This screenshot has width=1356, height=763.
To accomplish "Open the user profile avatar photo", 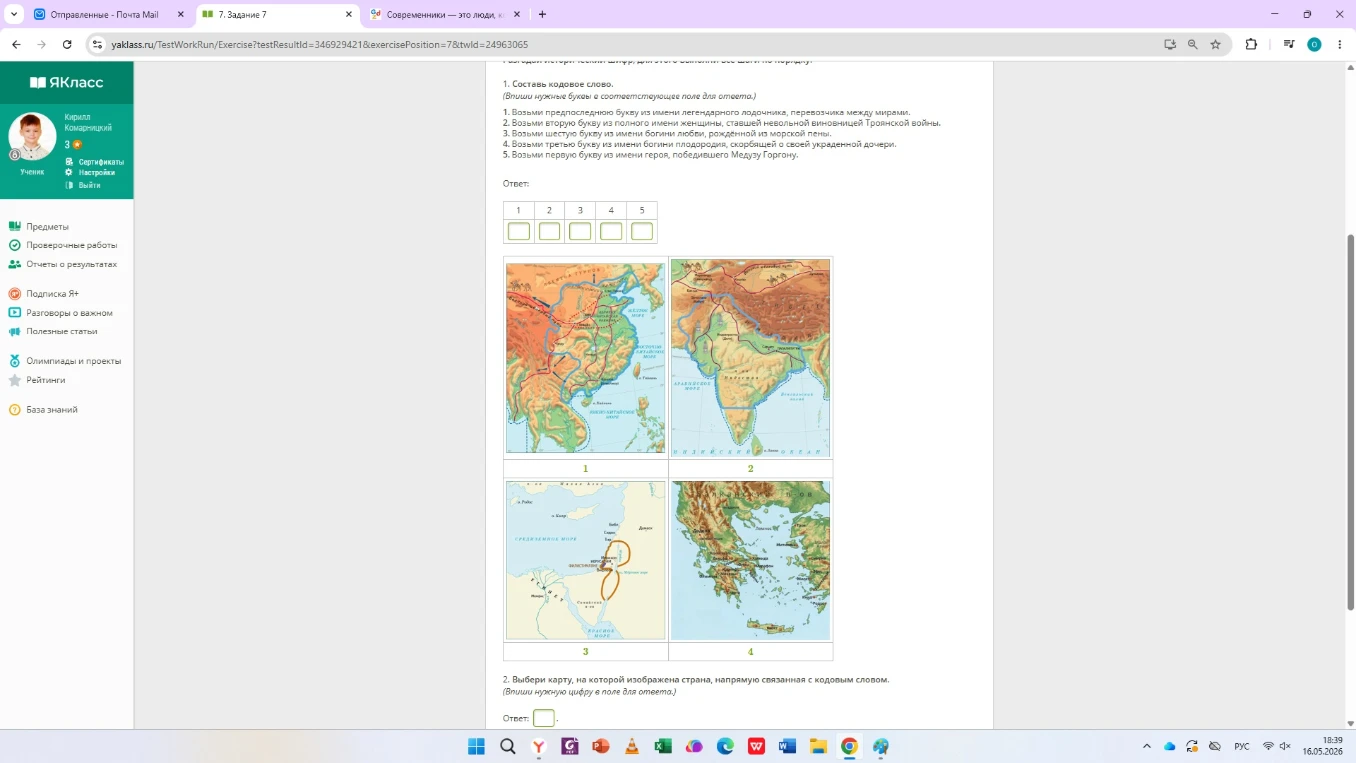I will coord(32,137).
